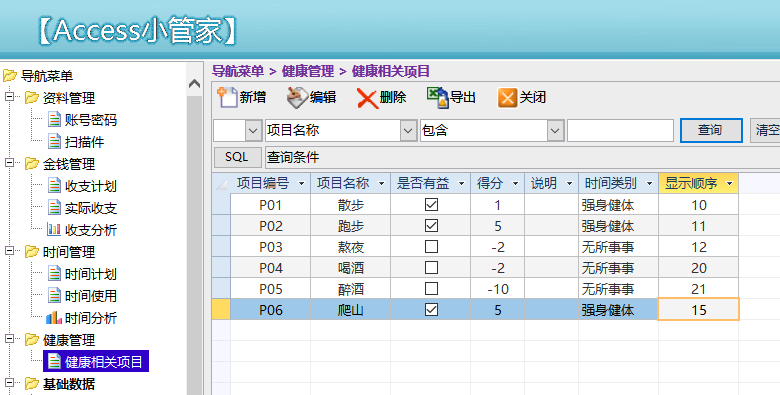This screenshot has width=780, height=395.
Task: Click the 导出 Excel export icon
Action: point(438,98)
